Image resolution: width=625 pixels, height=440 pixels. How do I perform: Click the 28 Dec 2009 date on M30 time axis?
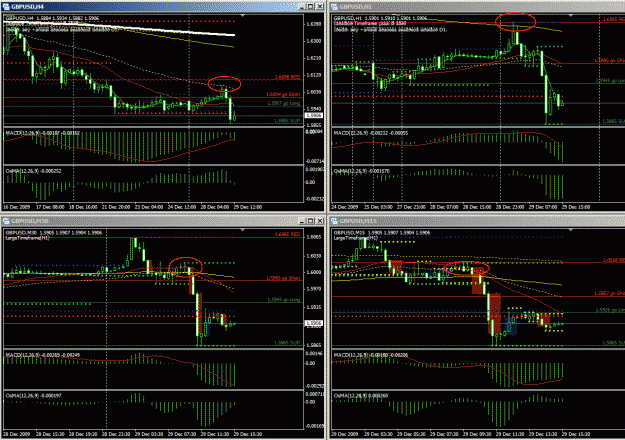pyautogui.click(x=17, y=434)
